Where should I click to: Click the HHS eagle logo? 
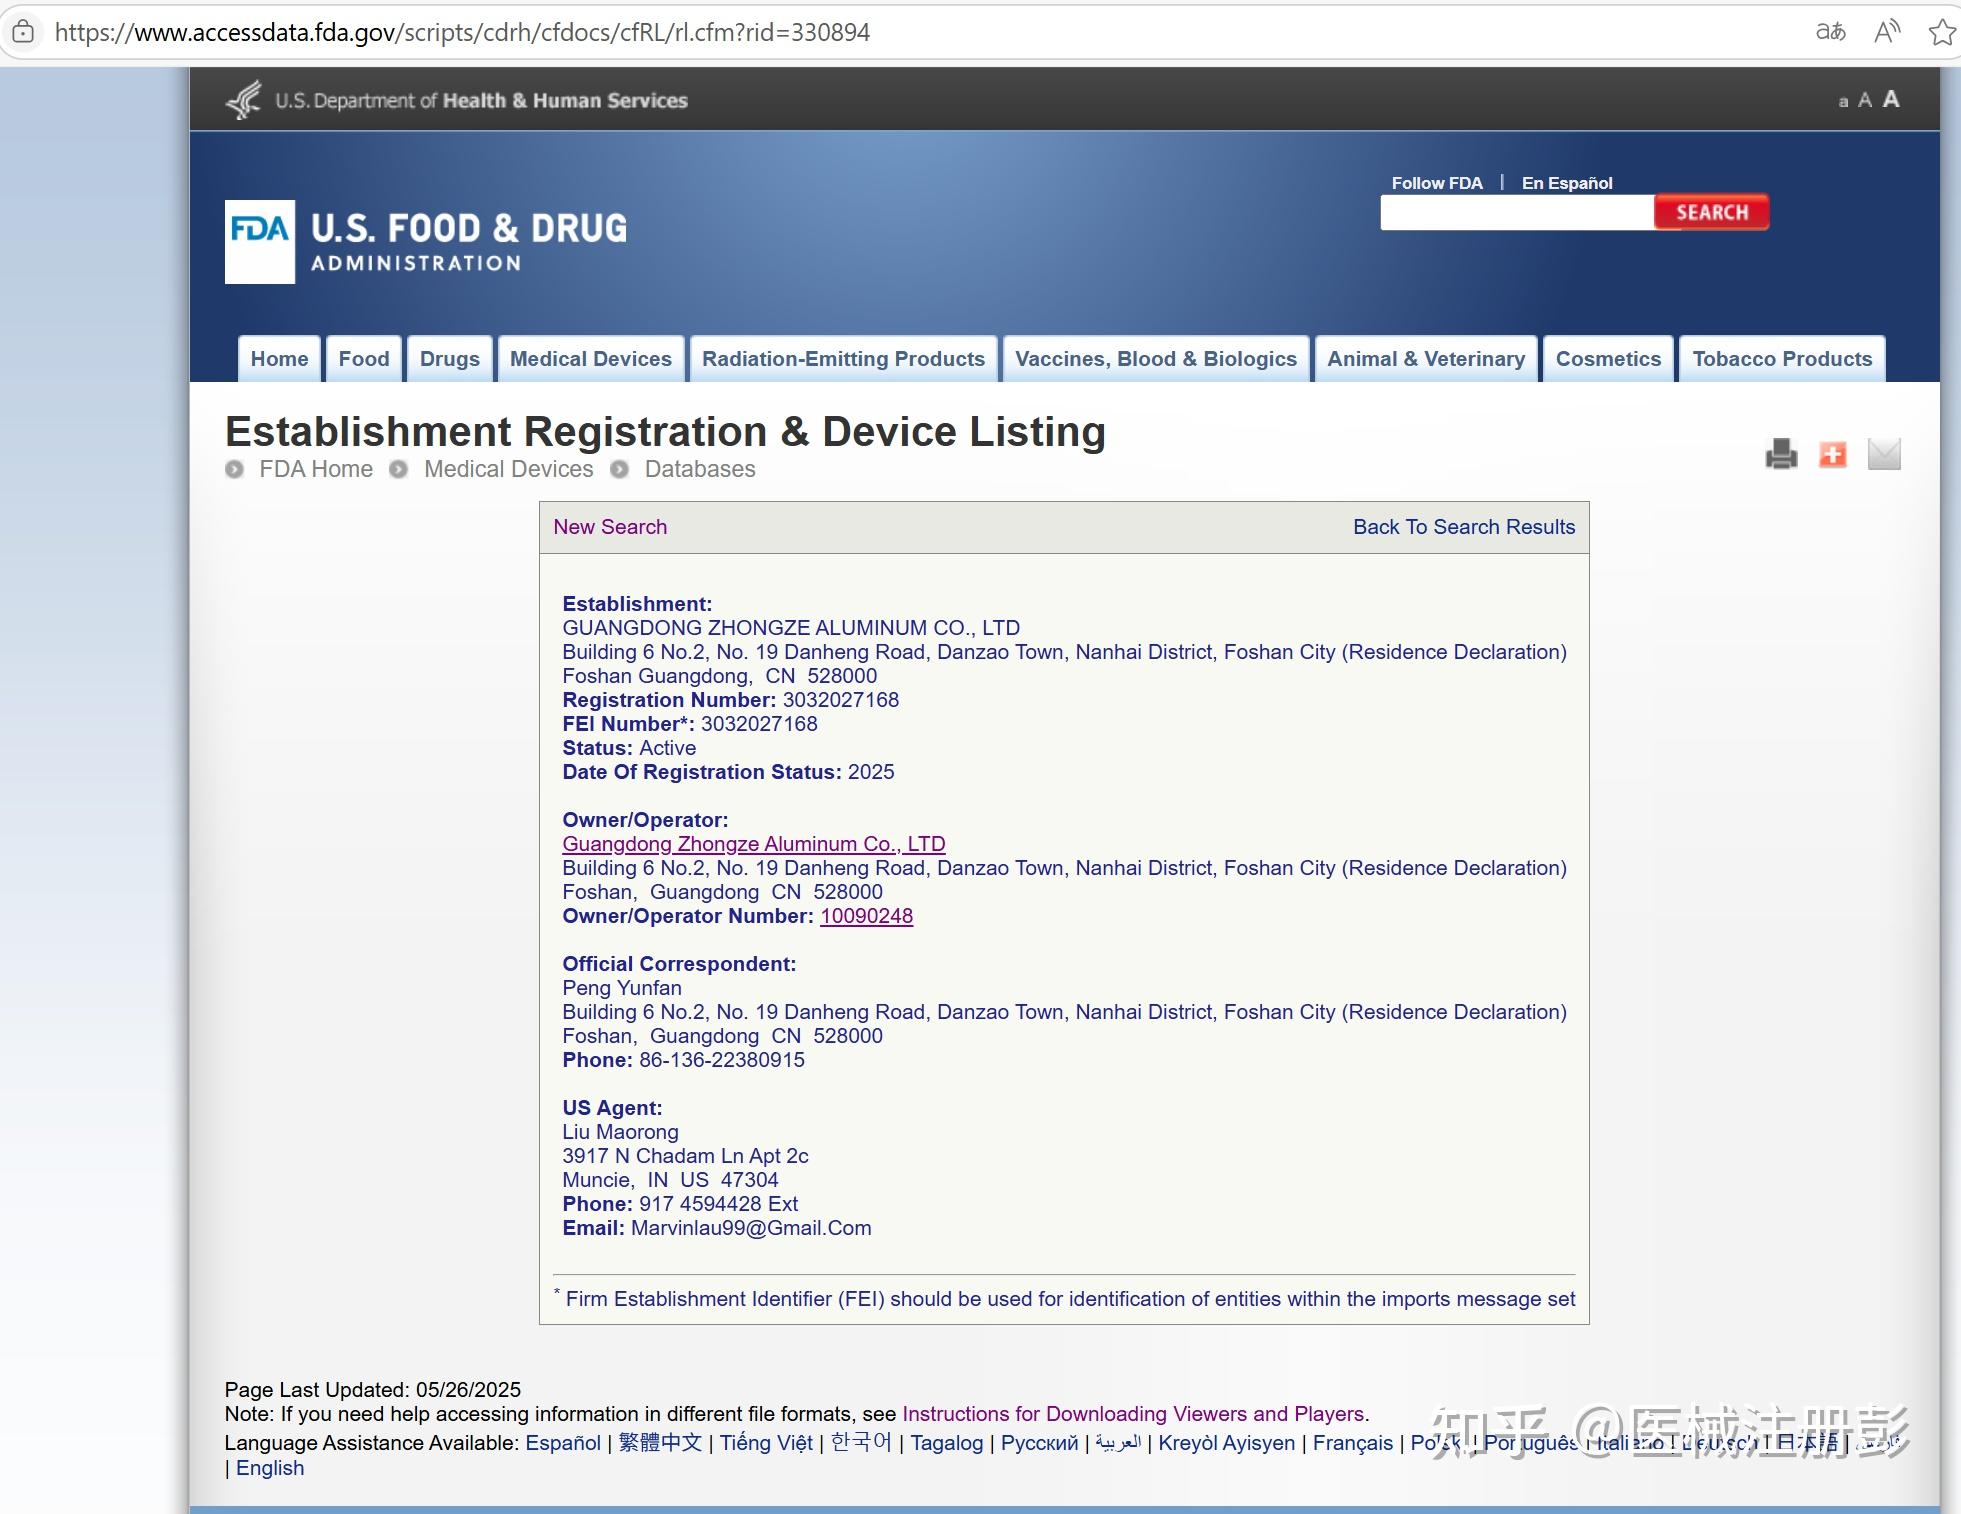coord(244,100)
